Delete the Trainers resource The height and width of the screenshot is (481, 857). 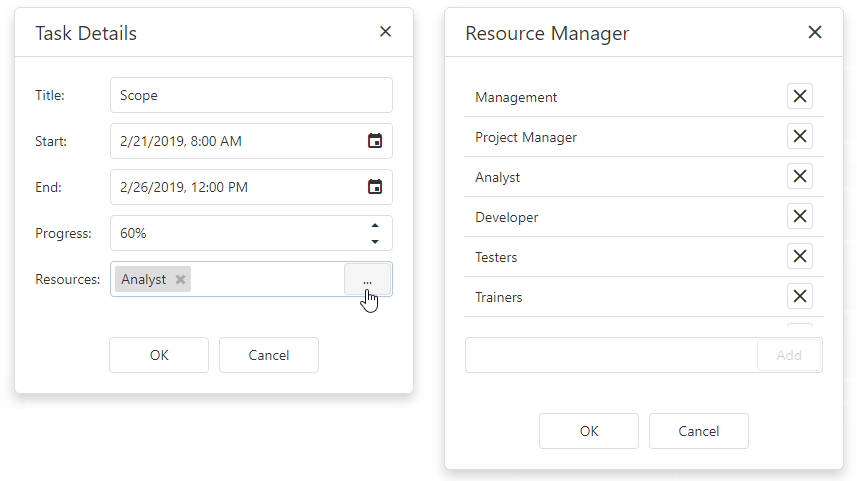click(799, 297)
